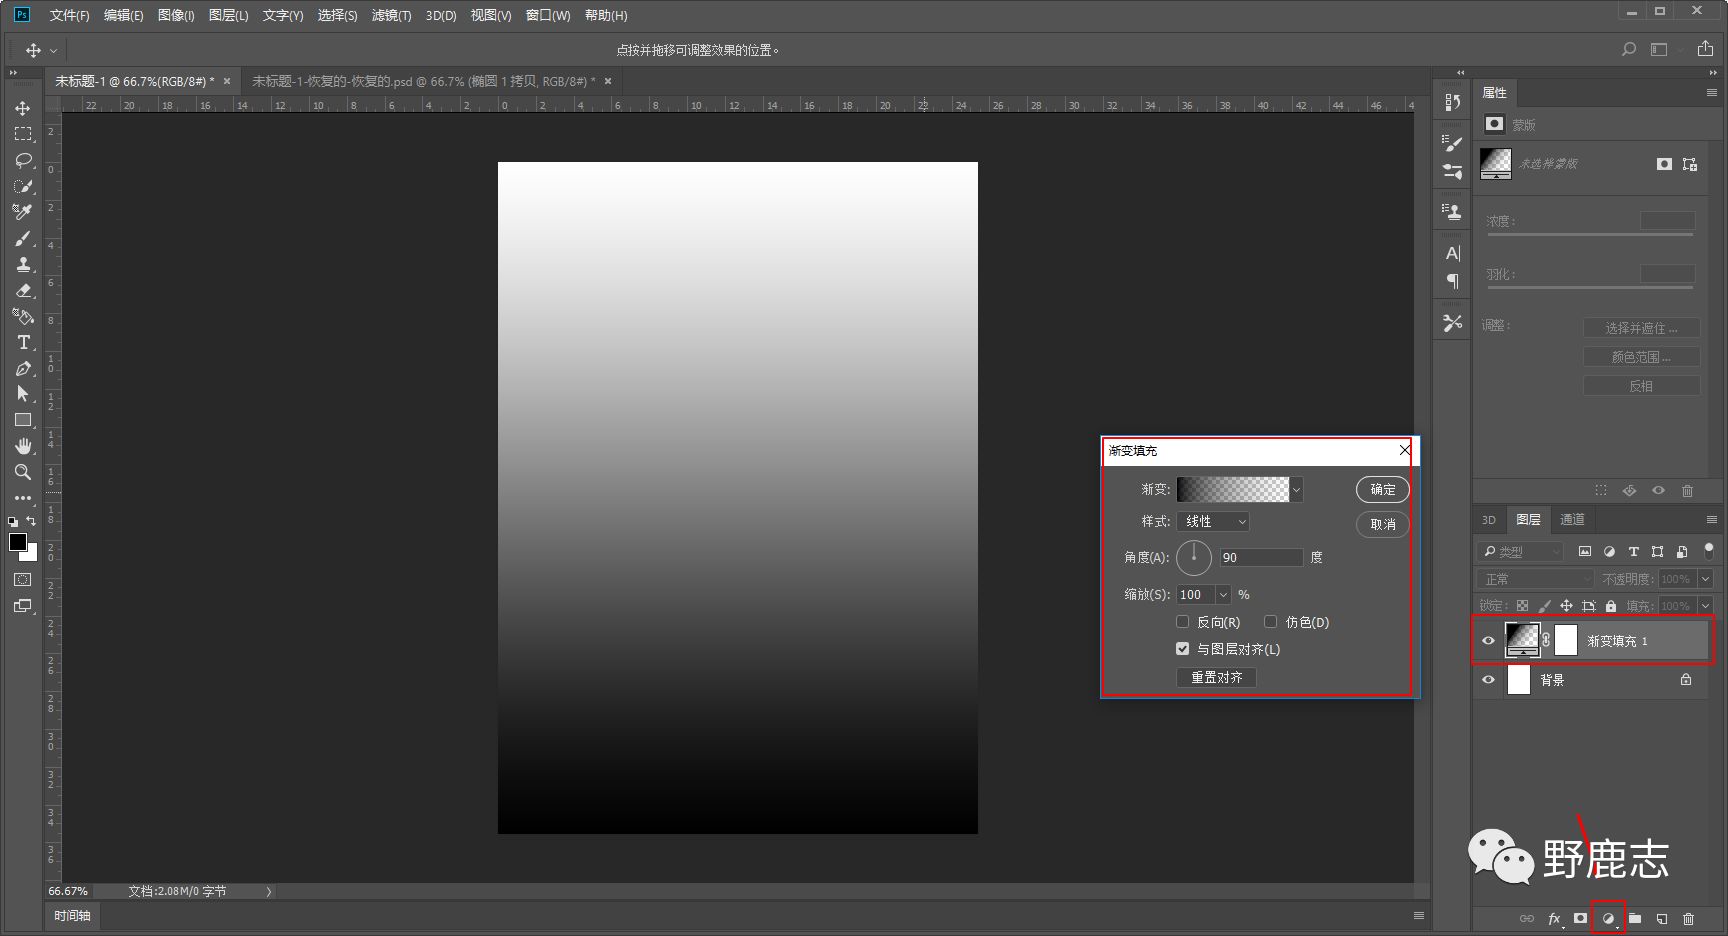The image size is (1728, 936).
Task: Open the 缩放 scale percentage dropdown
Action: pos(1223,595)
